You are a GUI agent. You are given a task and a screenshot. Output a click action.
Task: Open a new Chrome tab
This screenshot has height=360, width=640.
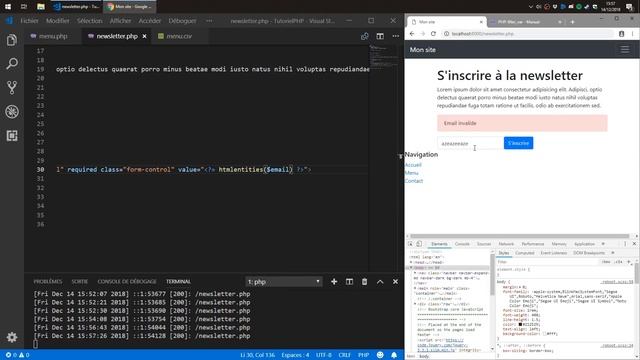pos(572,22)
